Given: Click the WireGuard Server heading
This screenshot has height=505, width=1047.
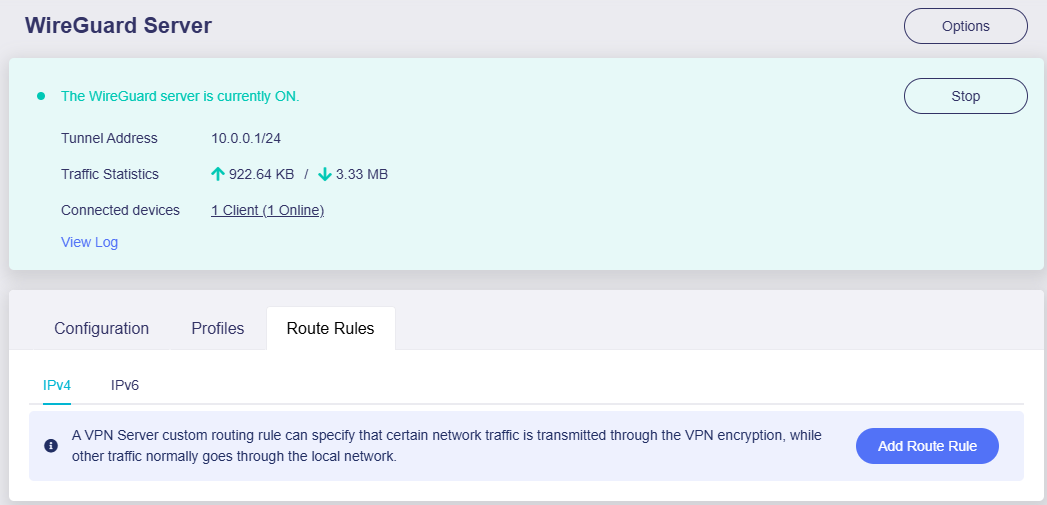Looking at the screenshot, I should pos(118,26).
